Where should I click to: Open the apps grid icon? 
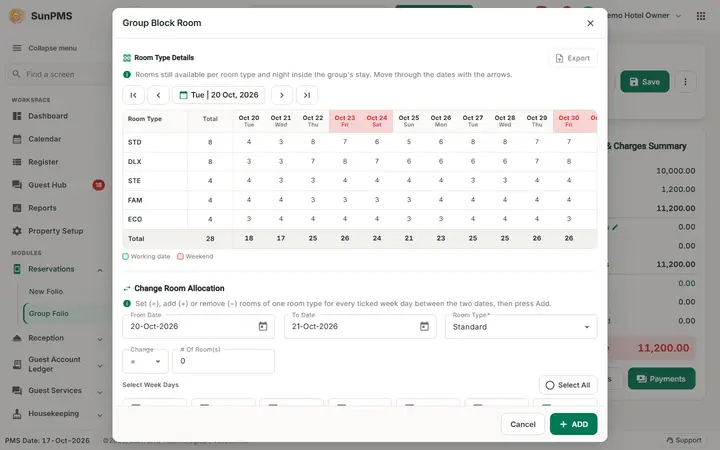pyautogui.click(x=701, y=16)
